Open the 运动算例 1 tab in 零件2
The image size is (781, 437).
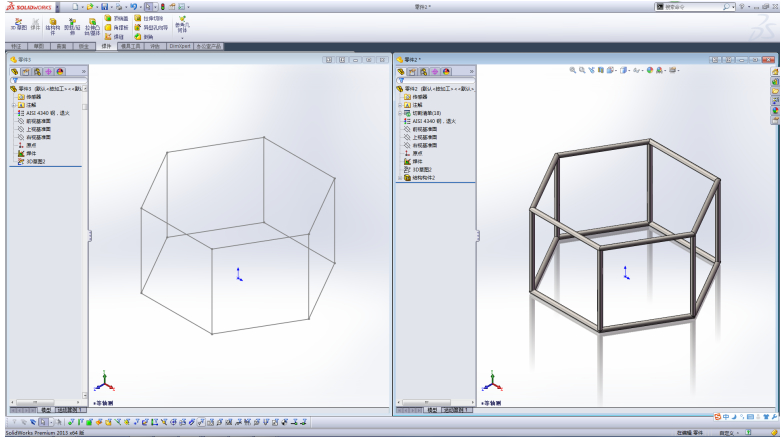click(x=456, y=410)
